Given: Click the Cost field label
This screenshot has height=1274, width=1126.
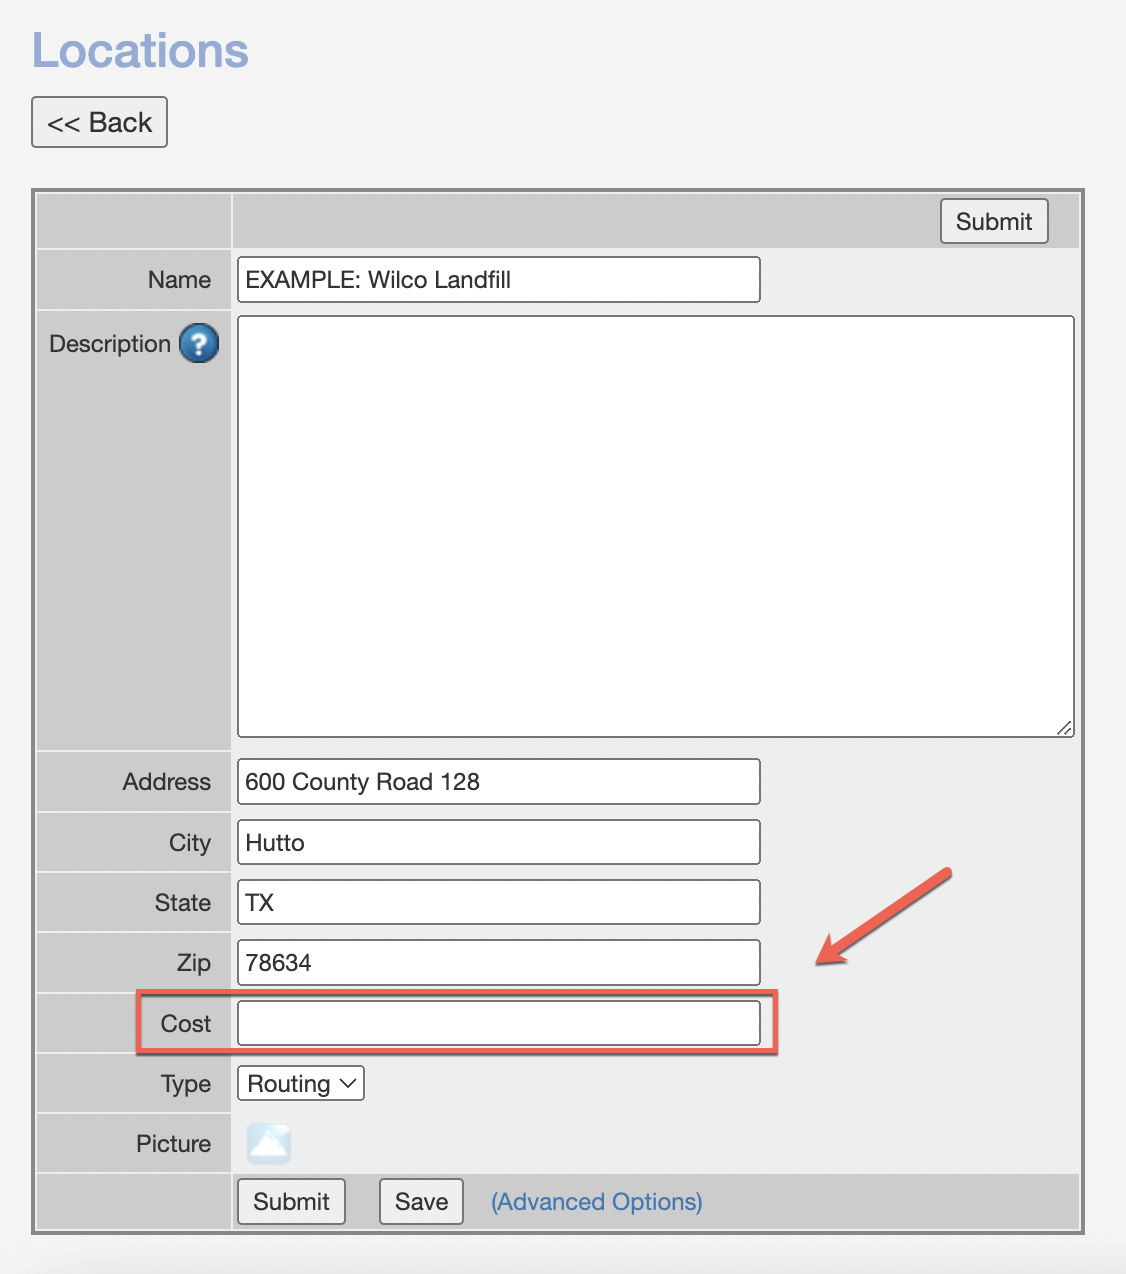Looking at the screenshot, I should pos(186,1024).
